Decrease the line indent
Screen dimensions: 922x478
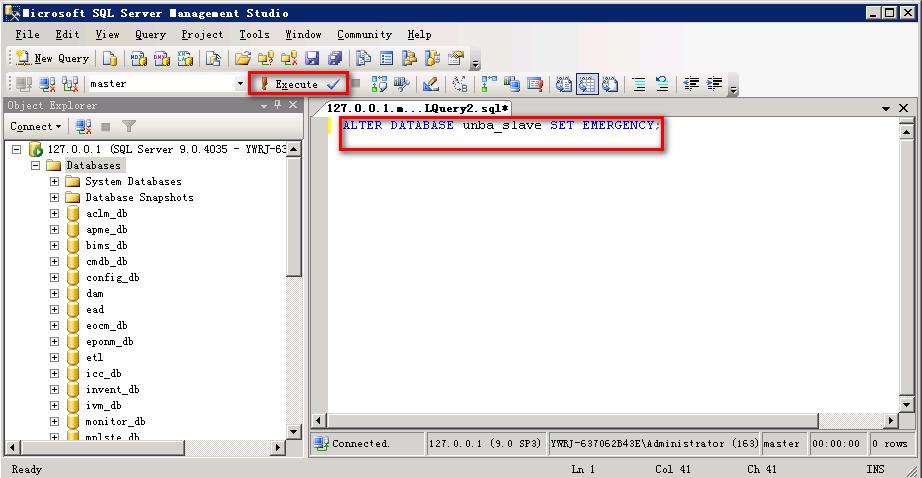(691, 84)
